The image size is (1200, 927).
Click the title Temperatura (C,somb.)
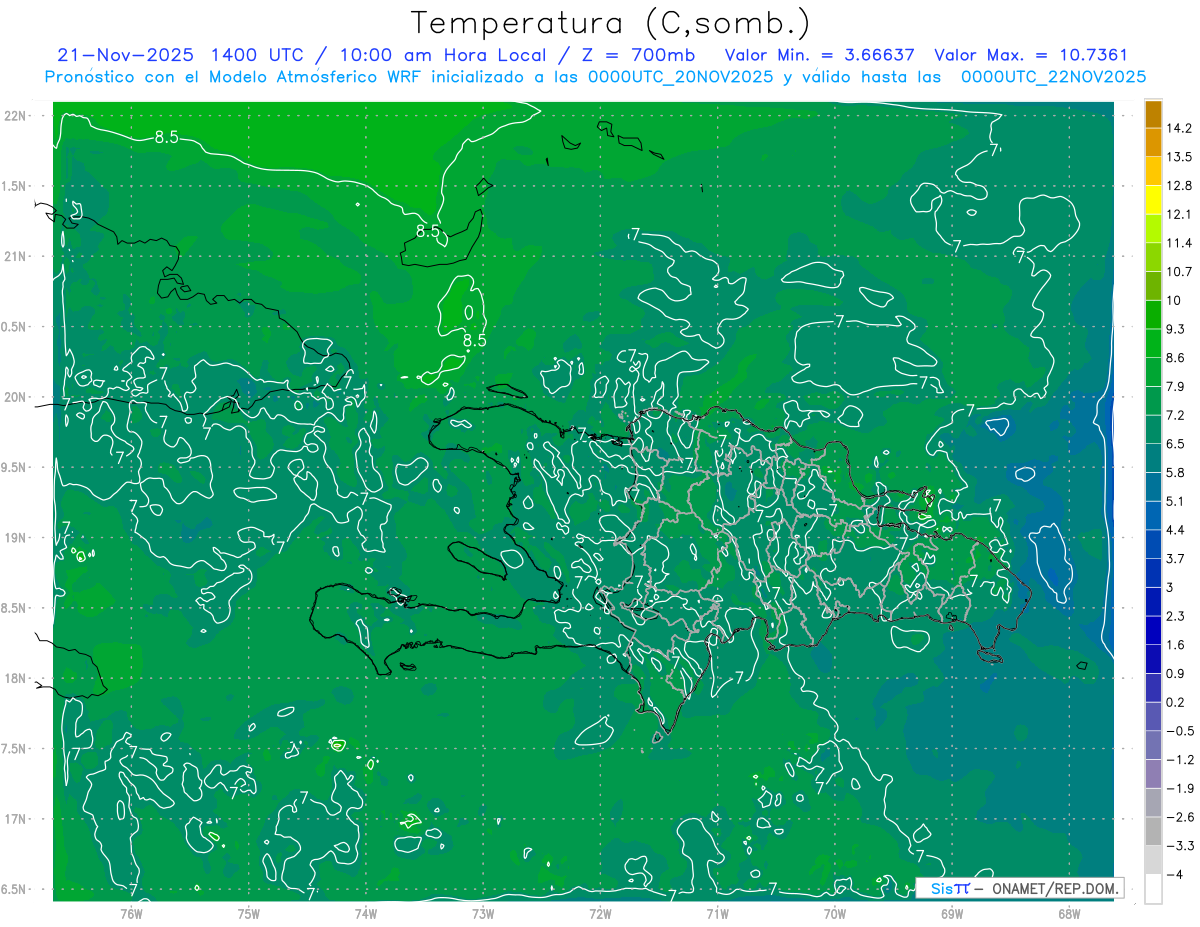(x=611, y=24)
